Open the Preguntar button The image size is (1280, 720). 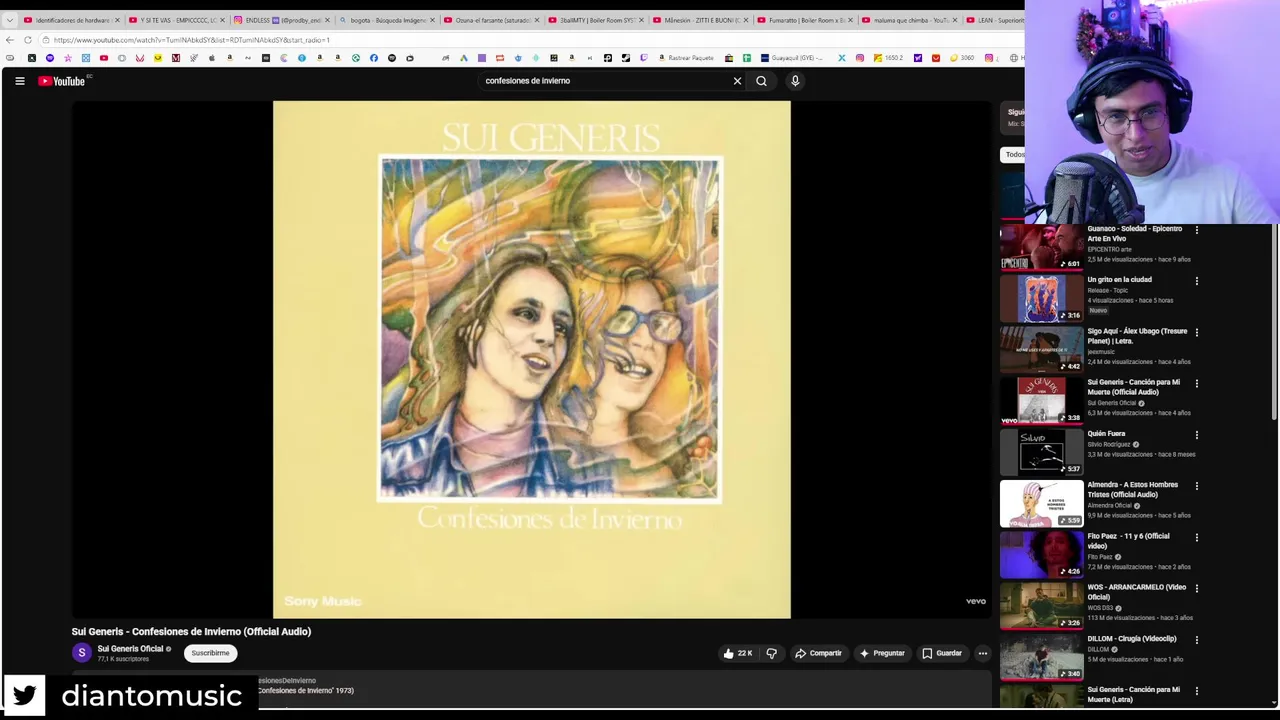[882, 653]
